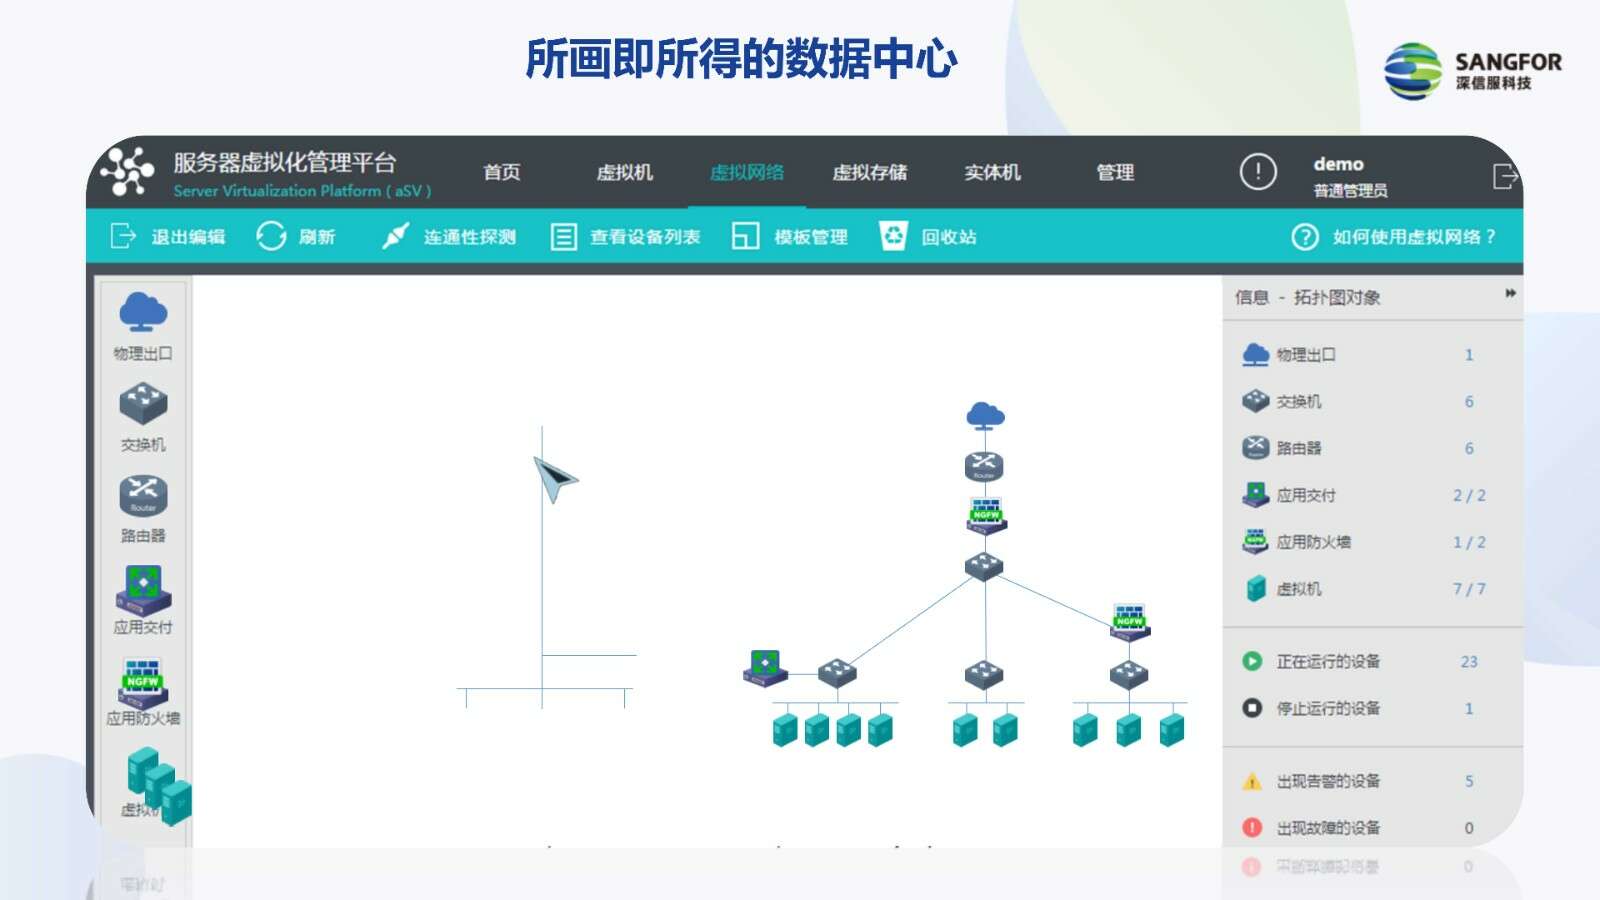The image size is (1600, 900).
Task: Select the 应用防火墙 NGFW icon in palette
Action: (143, 682)
